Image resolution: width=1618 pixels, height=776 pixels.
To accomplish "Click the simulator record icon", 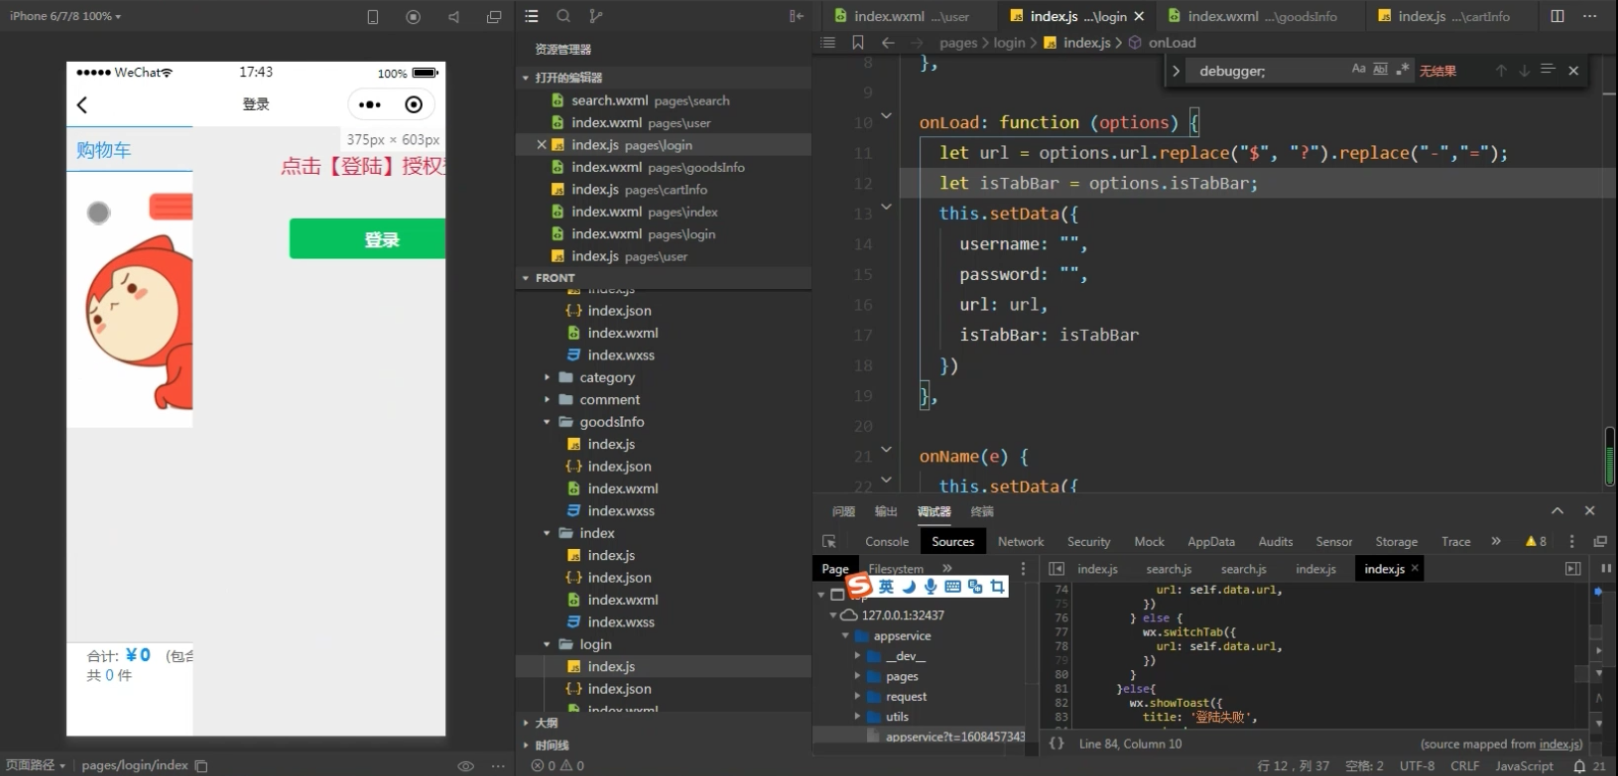I will [x=413, y=17].
